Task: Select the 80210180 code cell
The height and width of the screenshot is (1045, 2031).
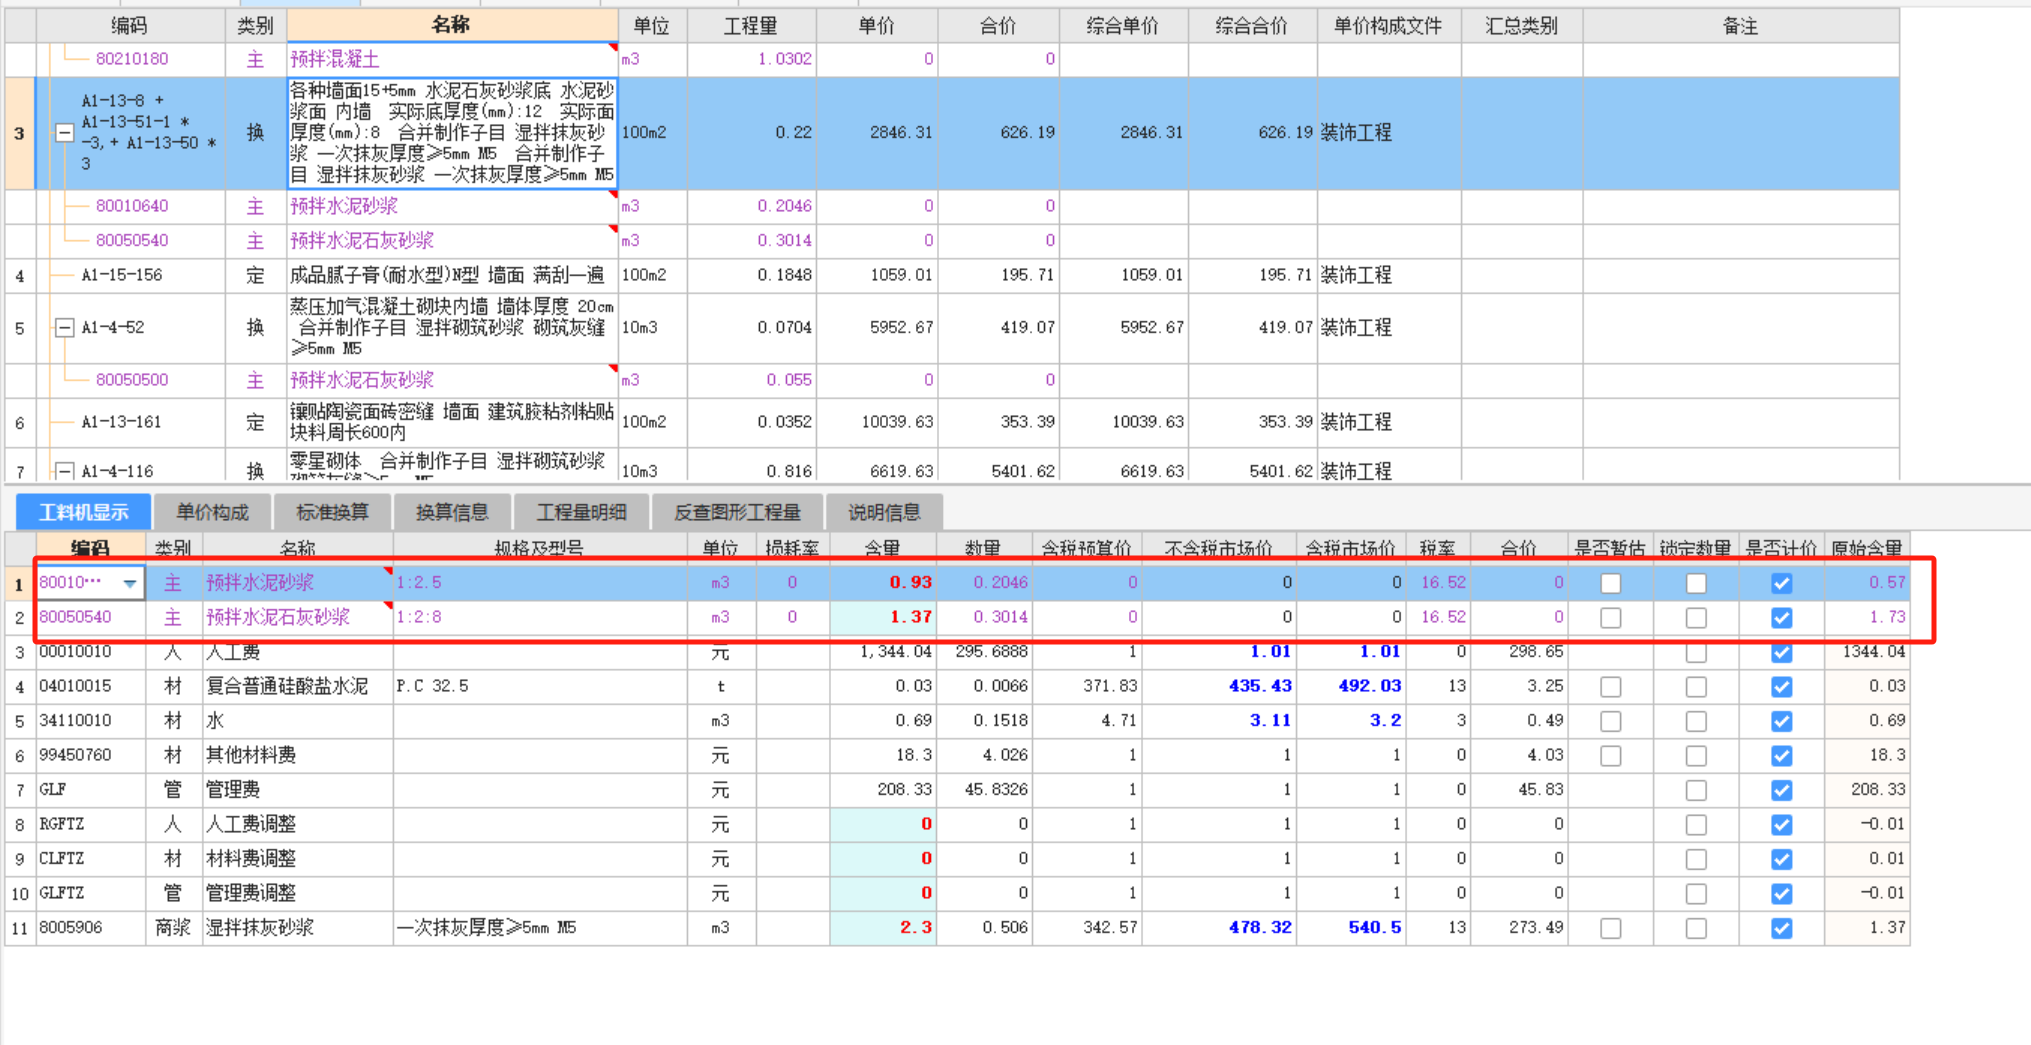Action: (x=131, y=59)
